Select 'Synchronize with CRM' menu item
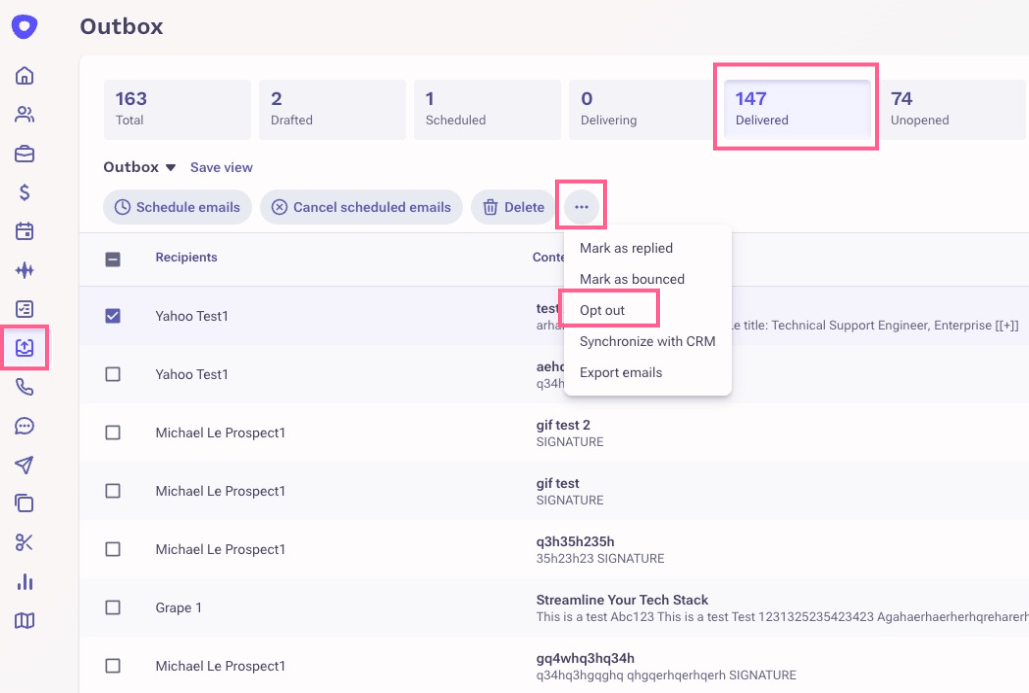 [x=647, y=341]
